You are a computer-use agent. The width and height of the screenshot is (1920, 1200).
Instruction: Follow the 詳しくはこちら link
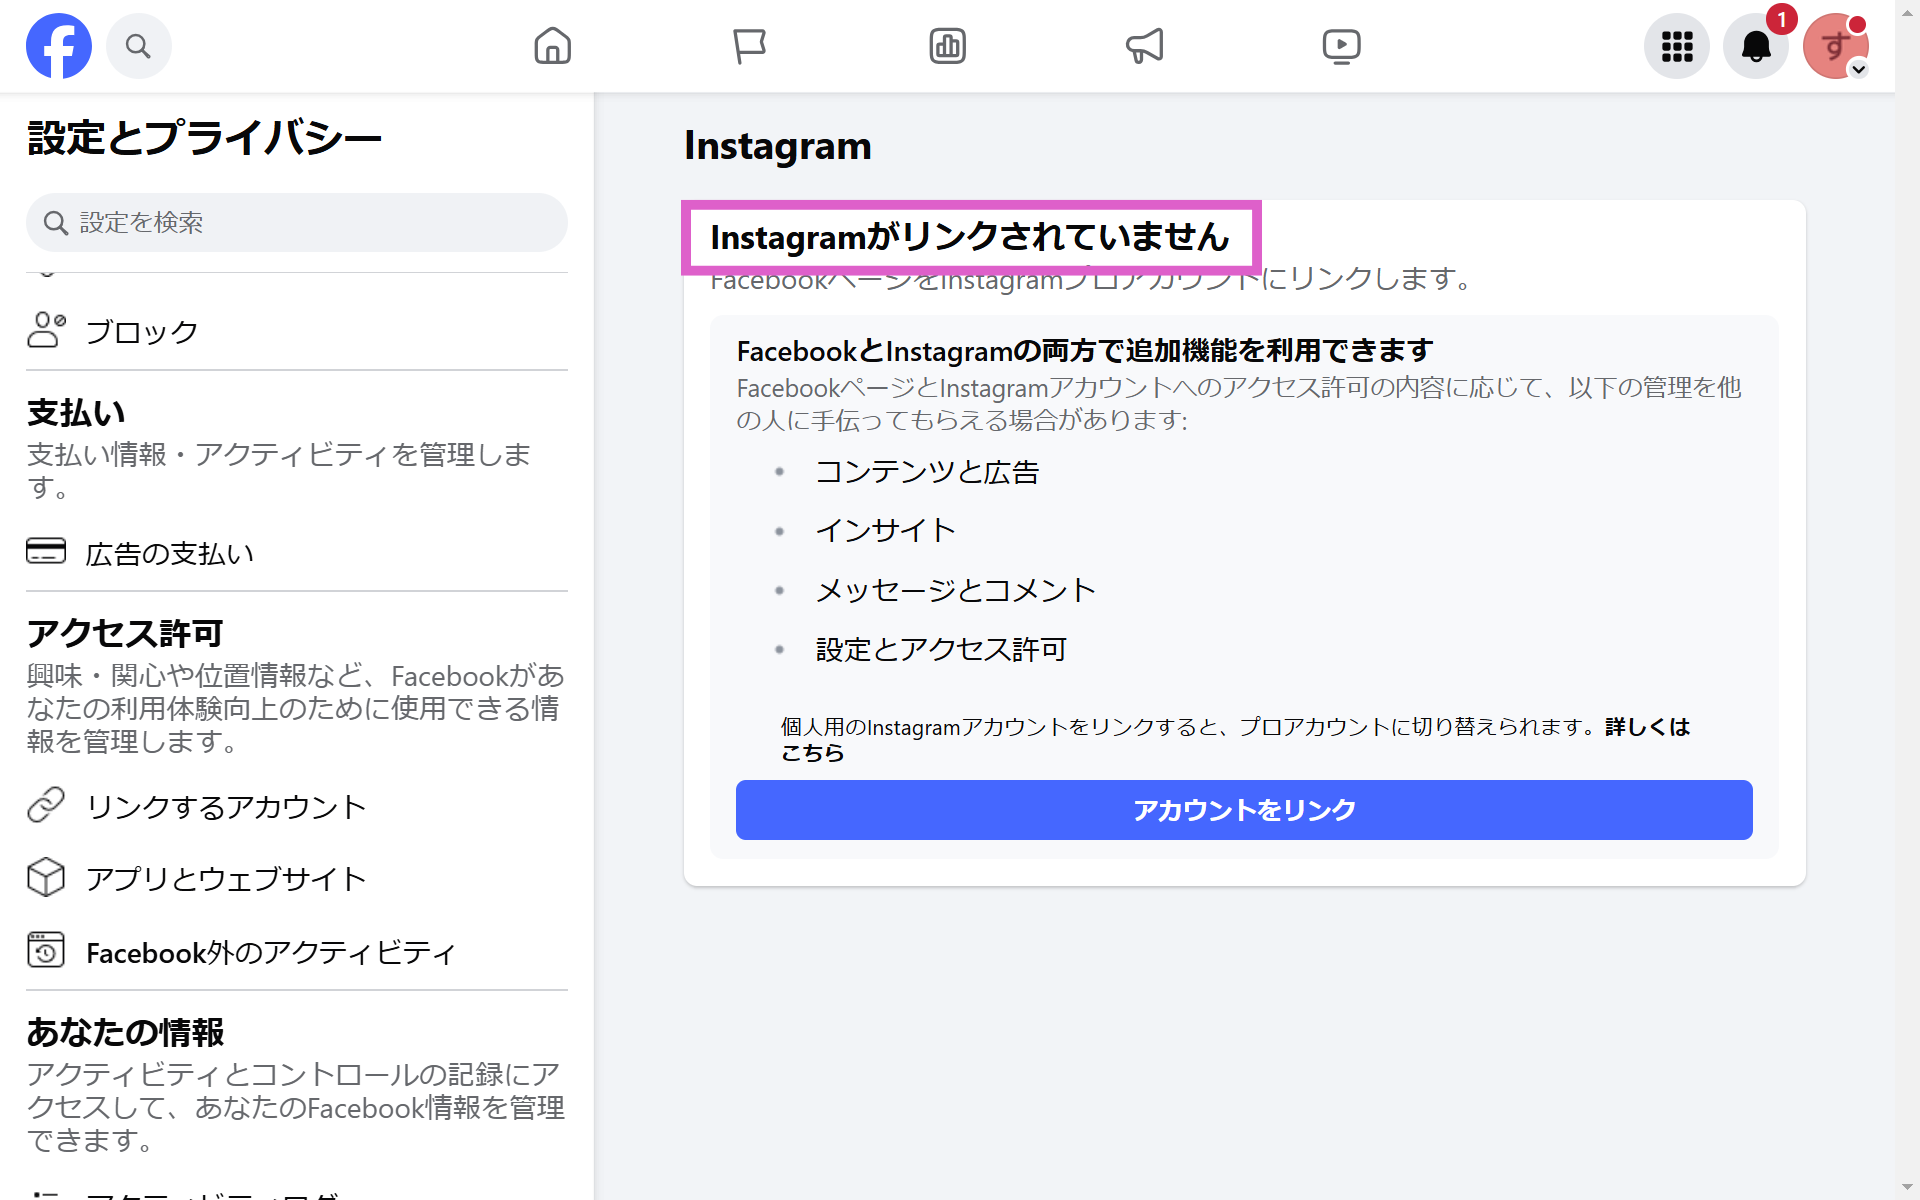point(1646,727)
